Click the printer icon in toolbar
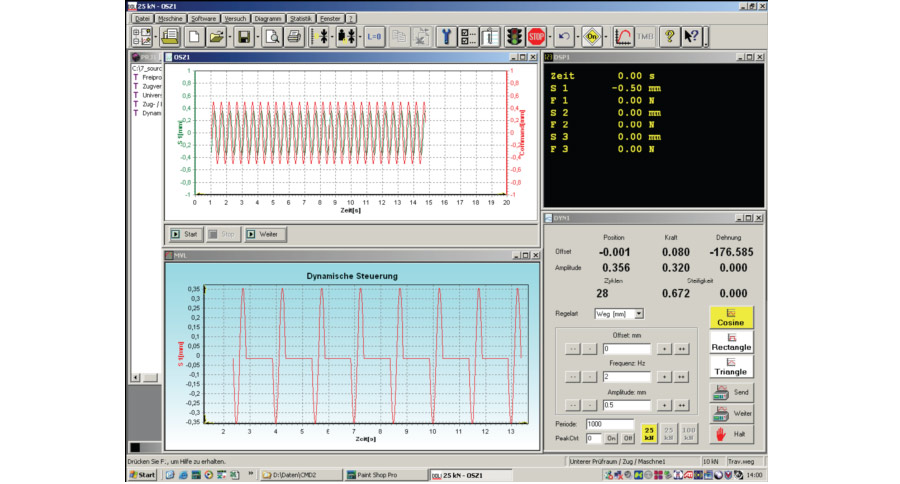 (x=295, y=37)
